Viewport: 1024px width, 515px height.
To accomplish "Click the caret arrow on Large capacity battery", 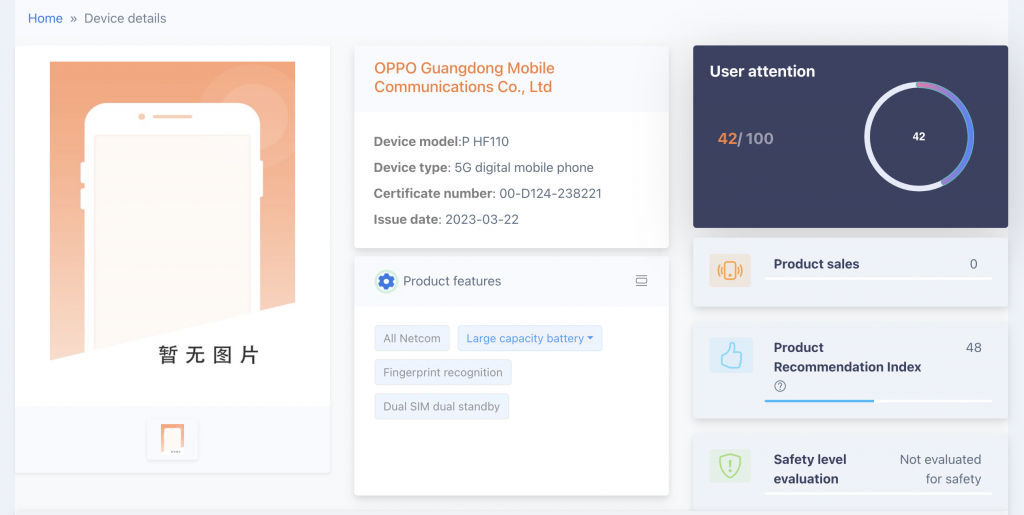I will (x=590, y=338).
